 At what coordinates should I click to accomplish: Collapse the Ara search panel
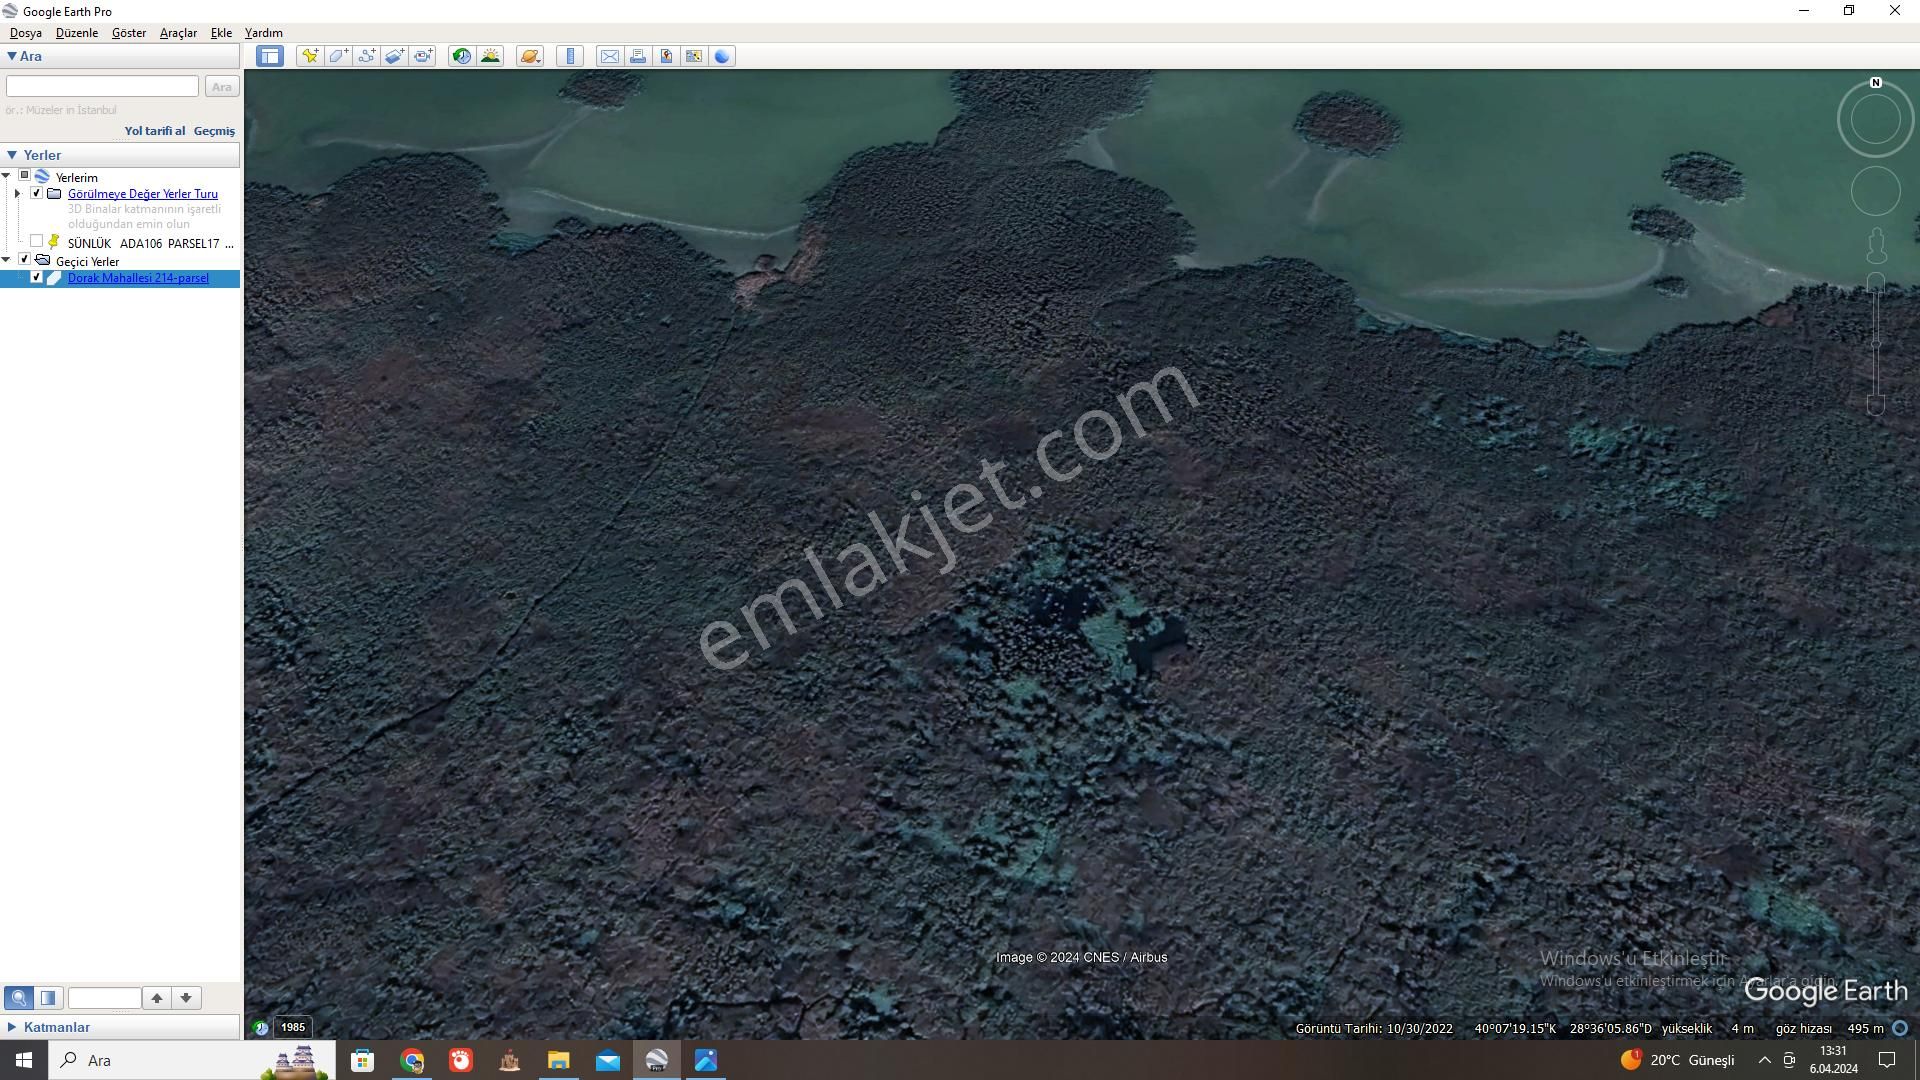12,56
